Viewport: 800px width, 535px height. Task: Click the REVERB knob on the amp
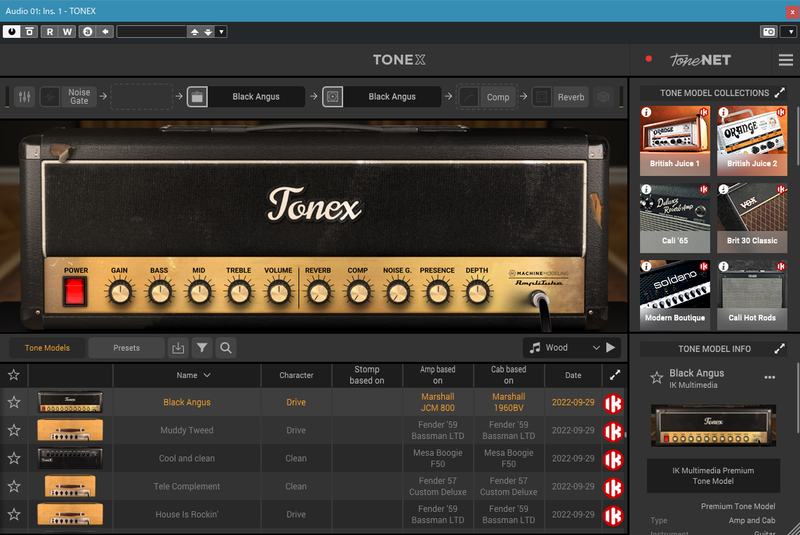click(319, 293)
